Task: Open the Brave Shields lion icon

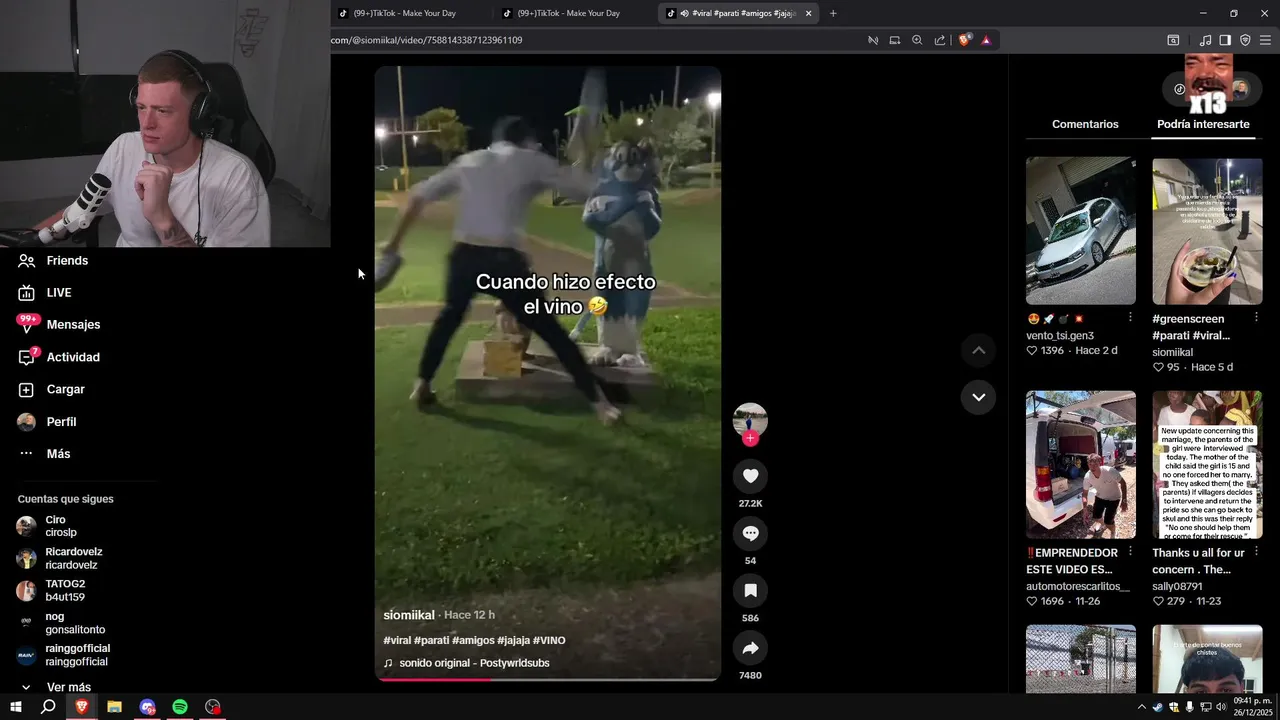Action: 965,40
